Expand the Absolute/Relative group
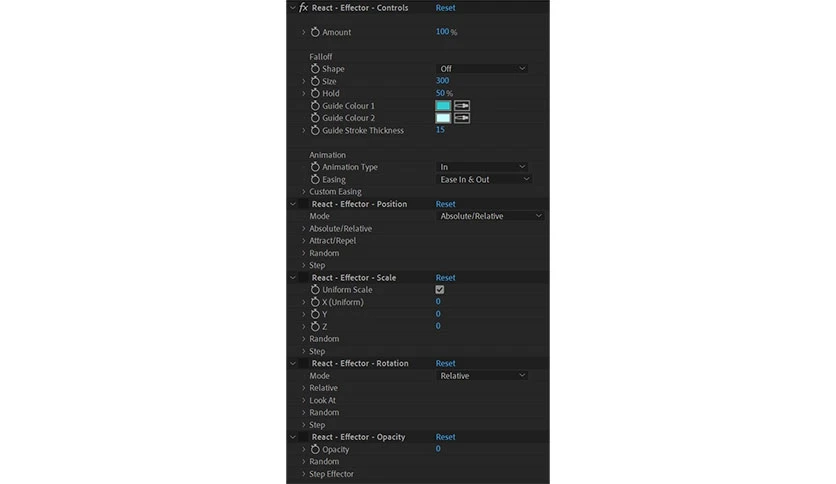 pyautogui.click(x=304, y=228)
